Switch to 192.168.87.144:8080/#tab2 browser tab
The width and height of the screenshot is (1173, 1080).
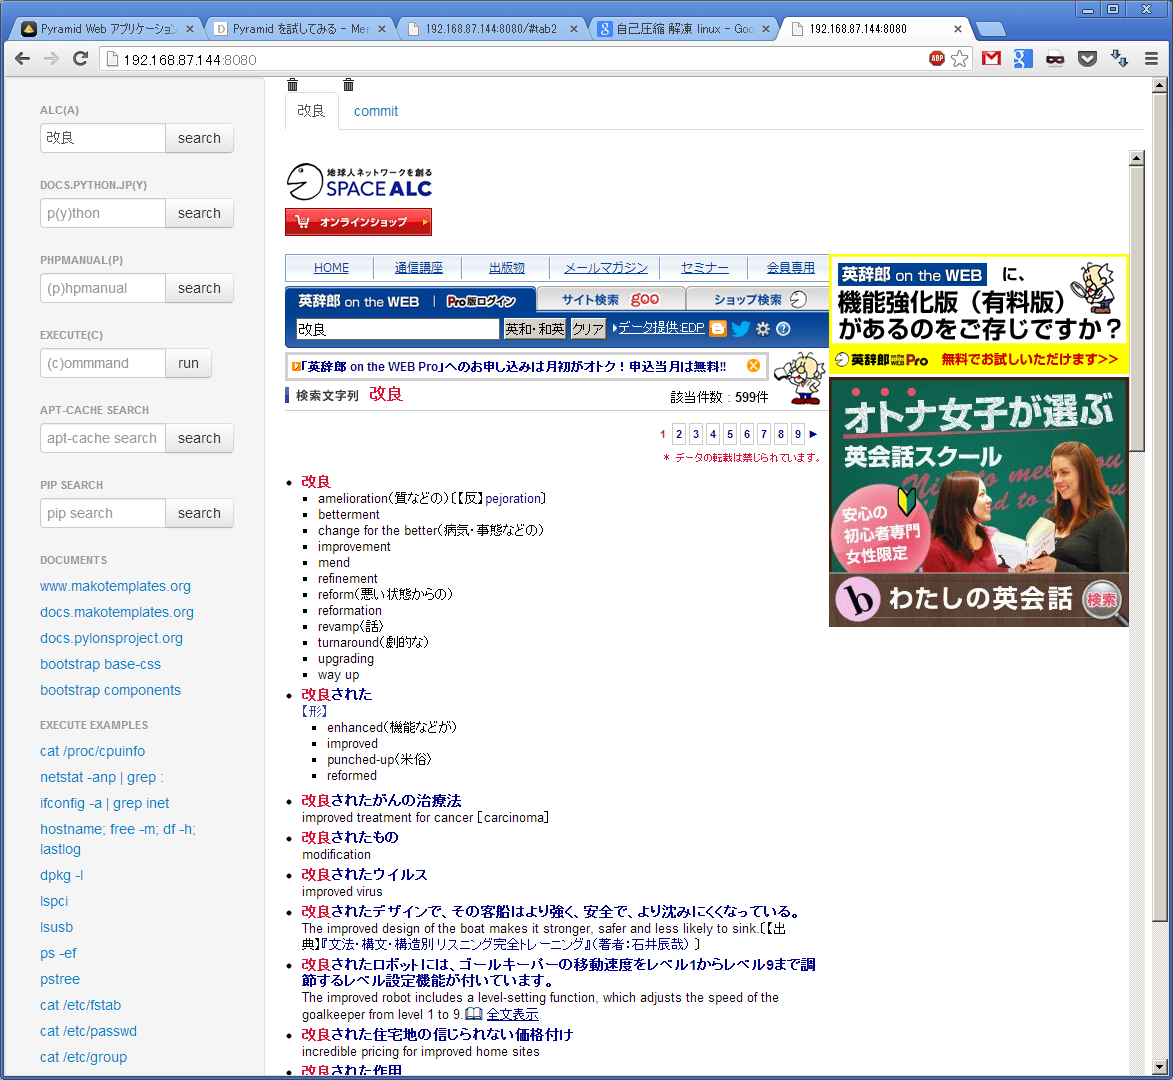point(492,28)
